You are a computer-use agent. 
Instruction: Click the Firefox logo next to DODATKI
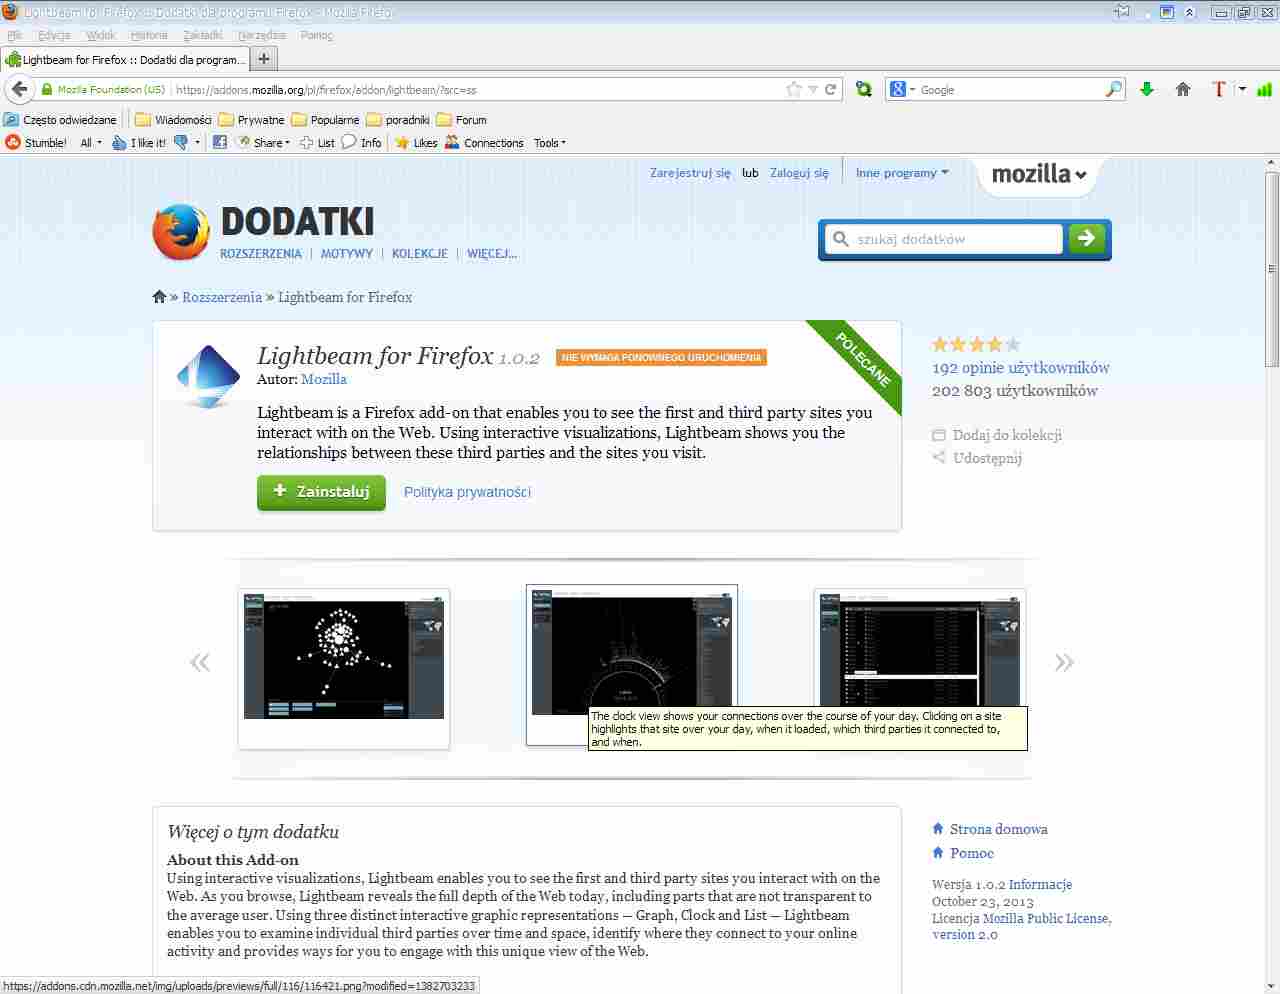pyautogui.click(x=181, y=232)
